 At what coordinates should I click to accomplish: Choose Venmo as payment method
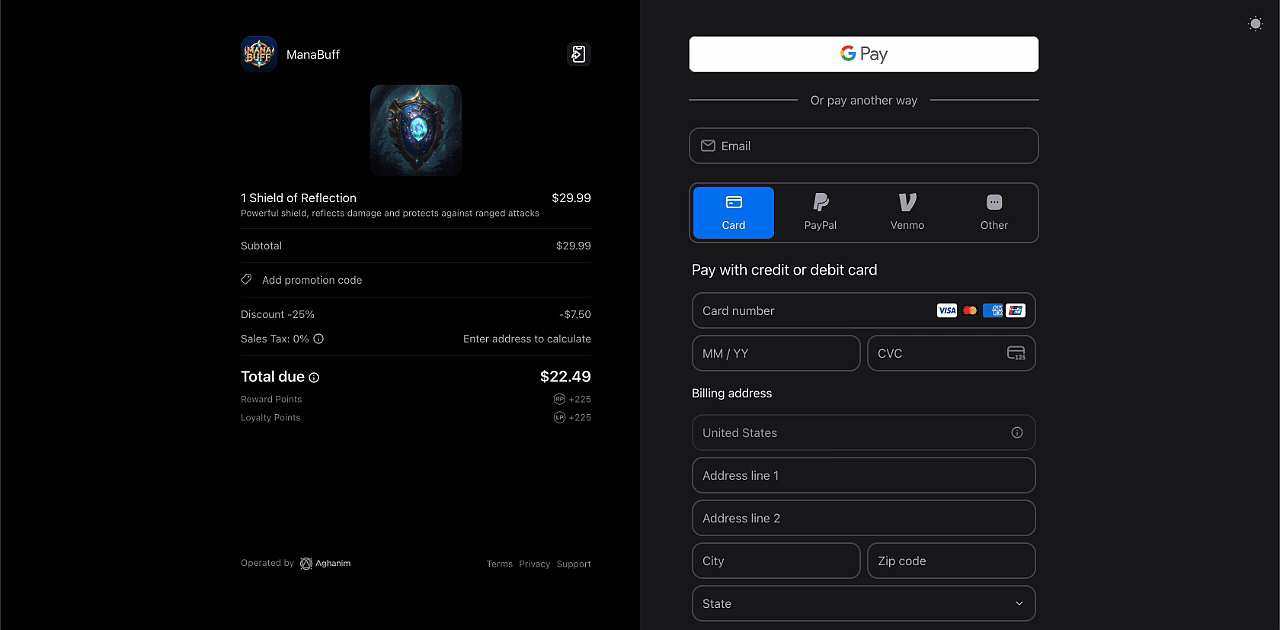(x=907, y=213)
